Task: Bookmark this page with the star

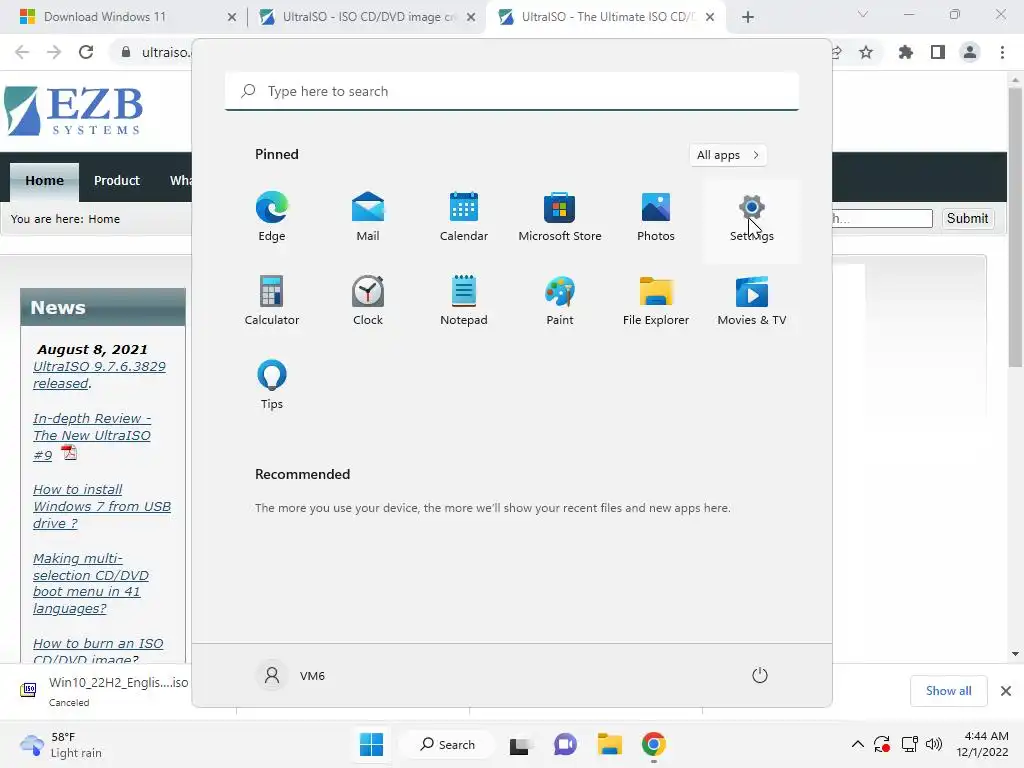Action: [x=866, y=52]
